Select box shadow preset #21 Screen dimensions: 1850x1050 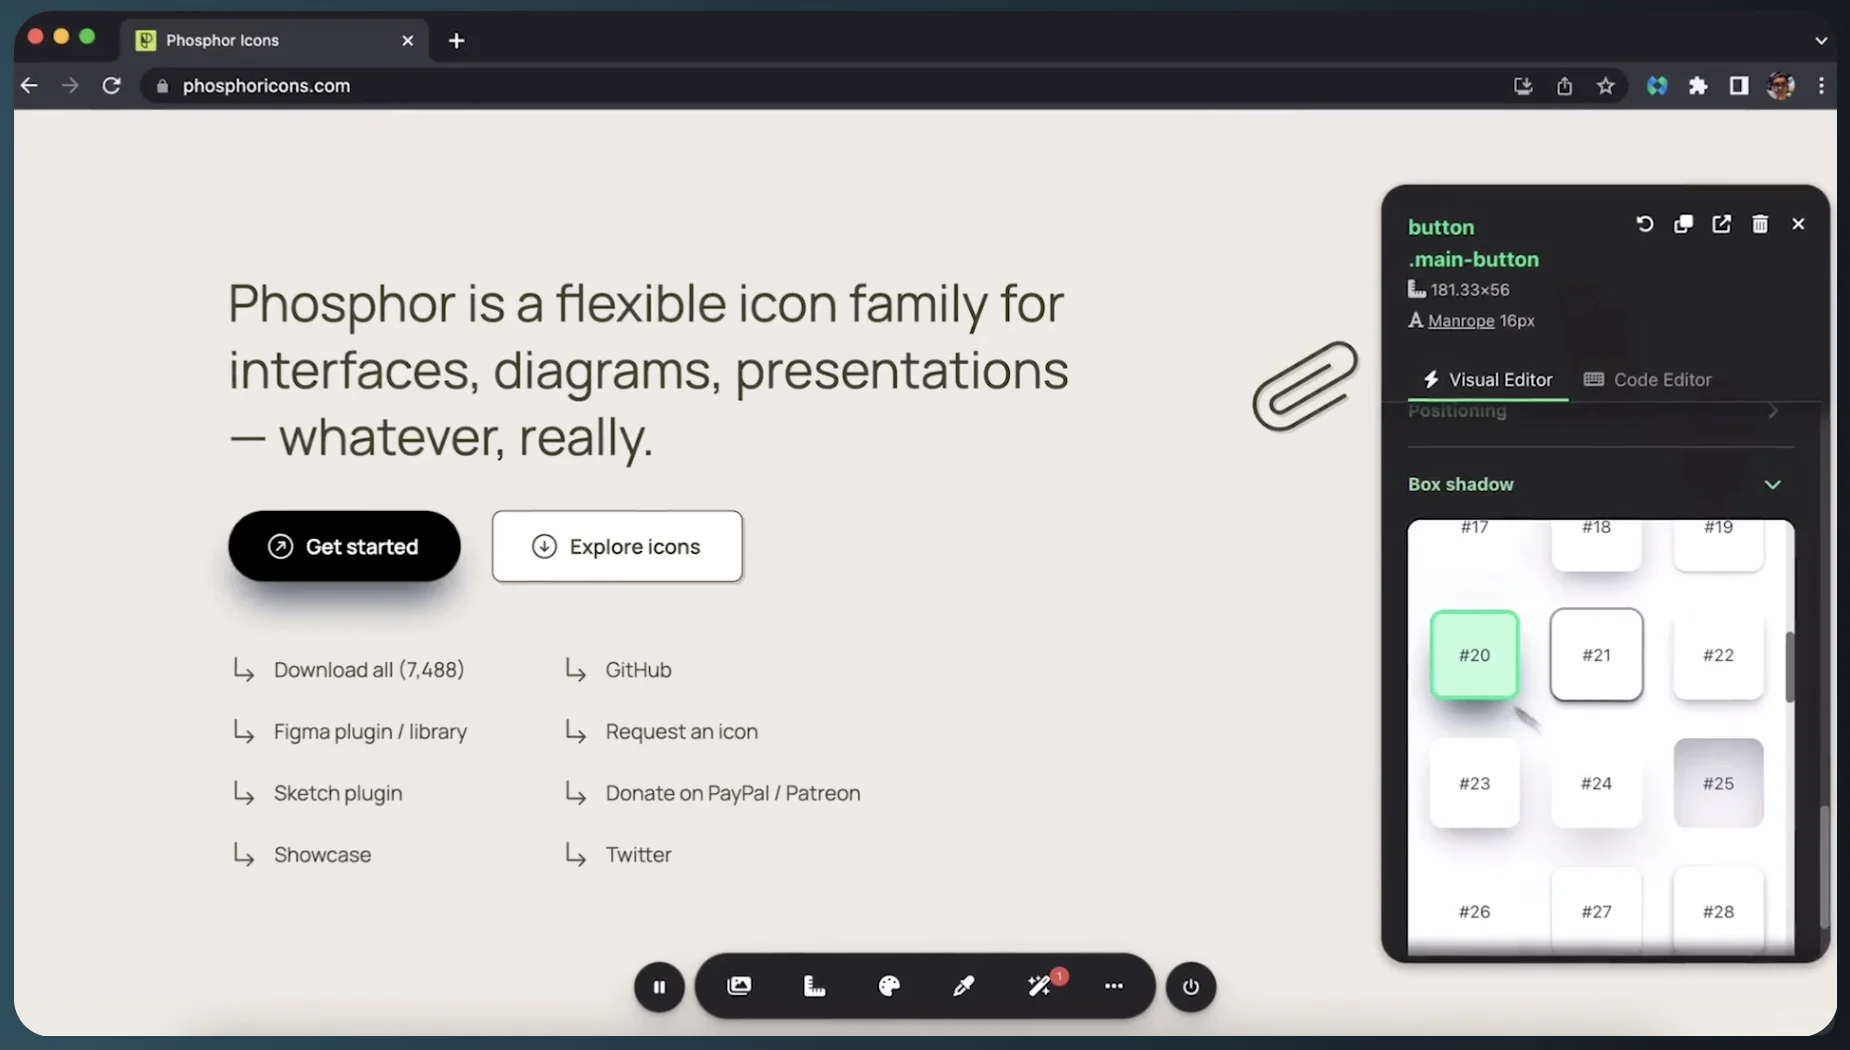(x=1596, y=655)
